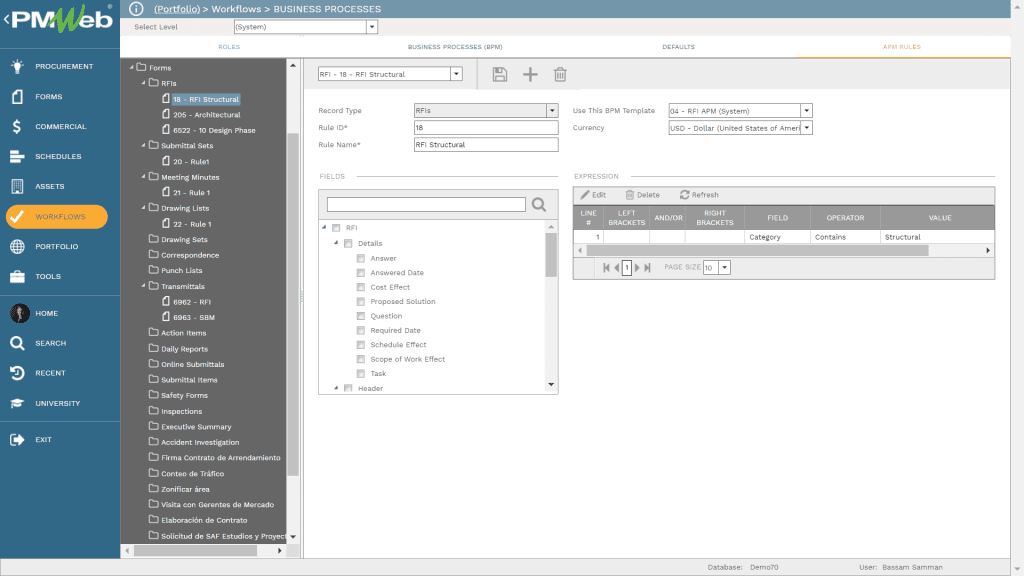Collapse the Submittal Sets folder
The image size is (1024, 576).
[x=144, y=145]
